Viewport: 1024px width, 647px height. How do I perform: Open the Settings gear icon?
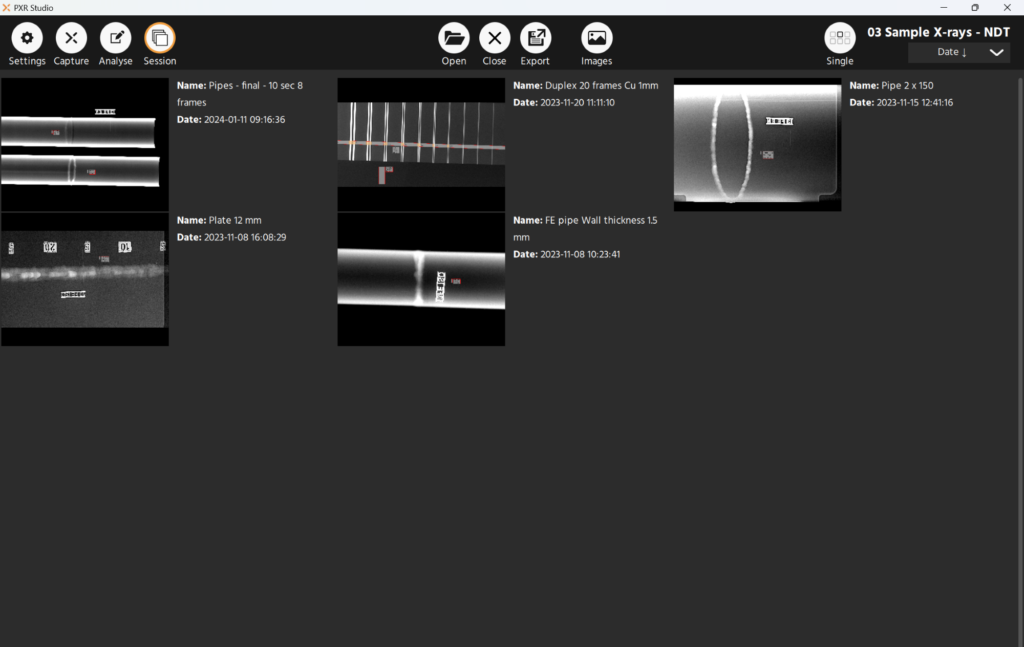click(27, 39)
